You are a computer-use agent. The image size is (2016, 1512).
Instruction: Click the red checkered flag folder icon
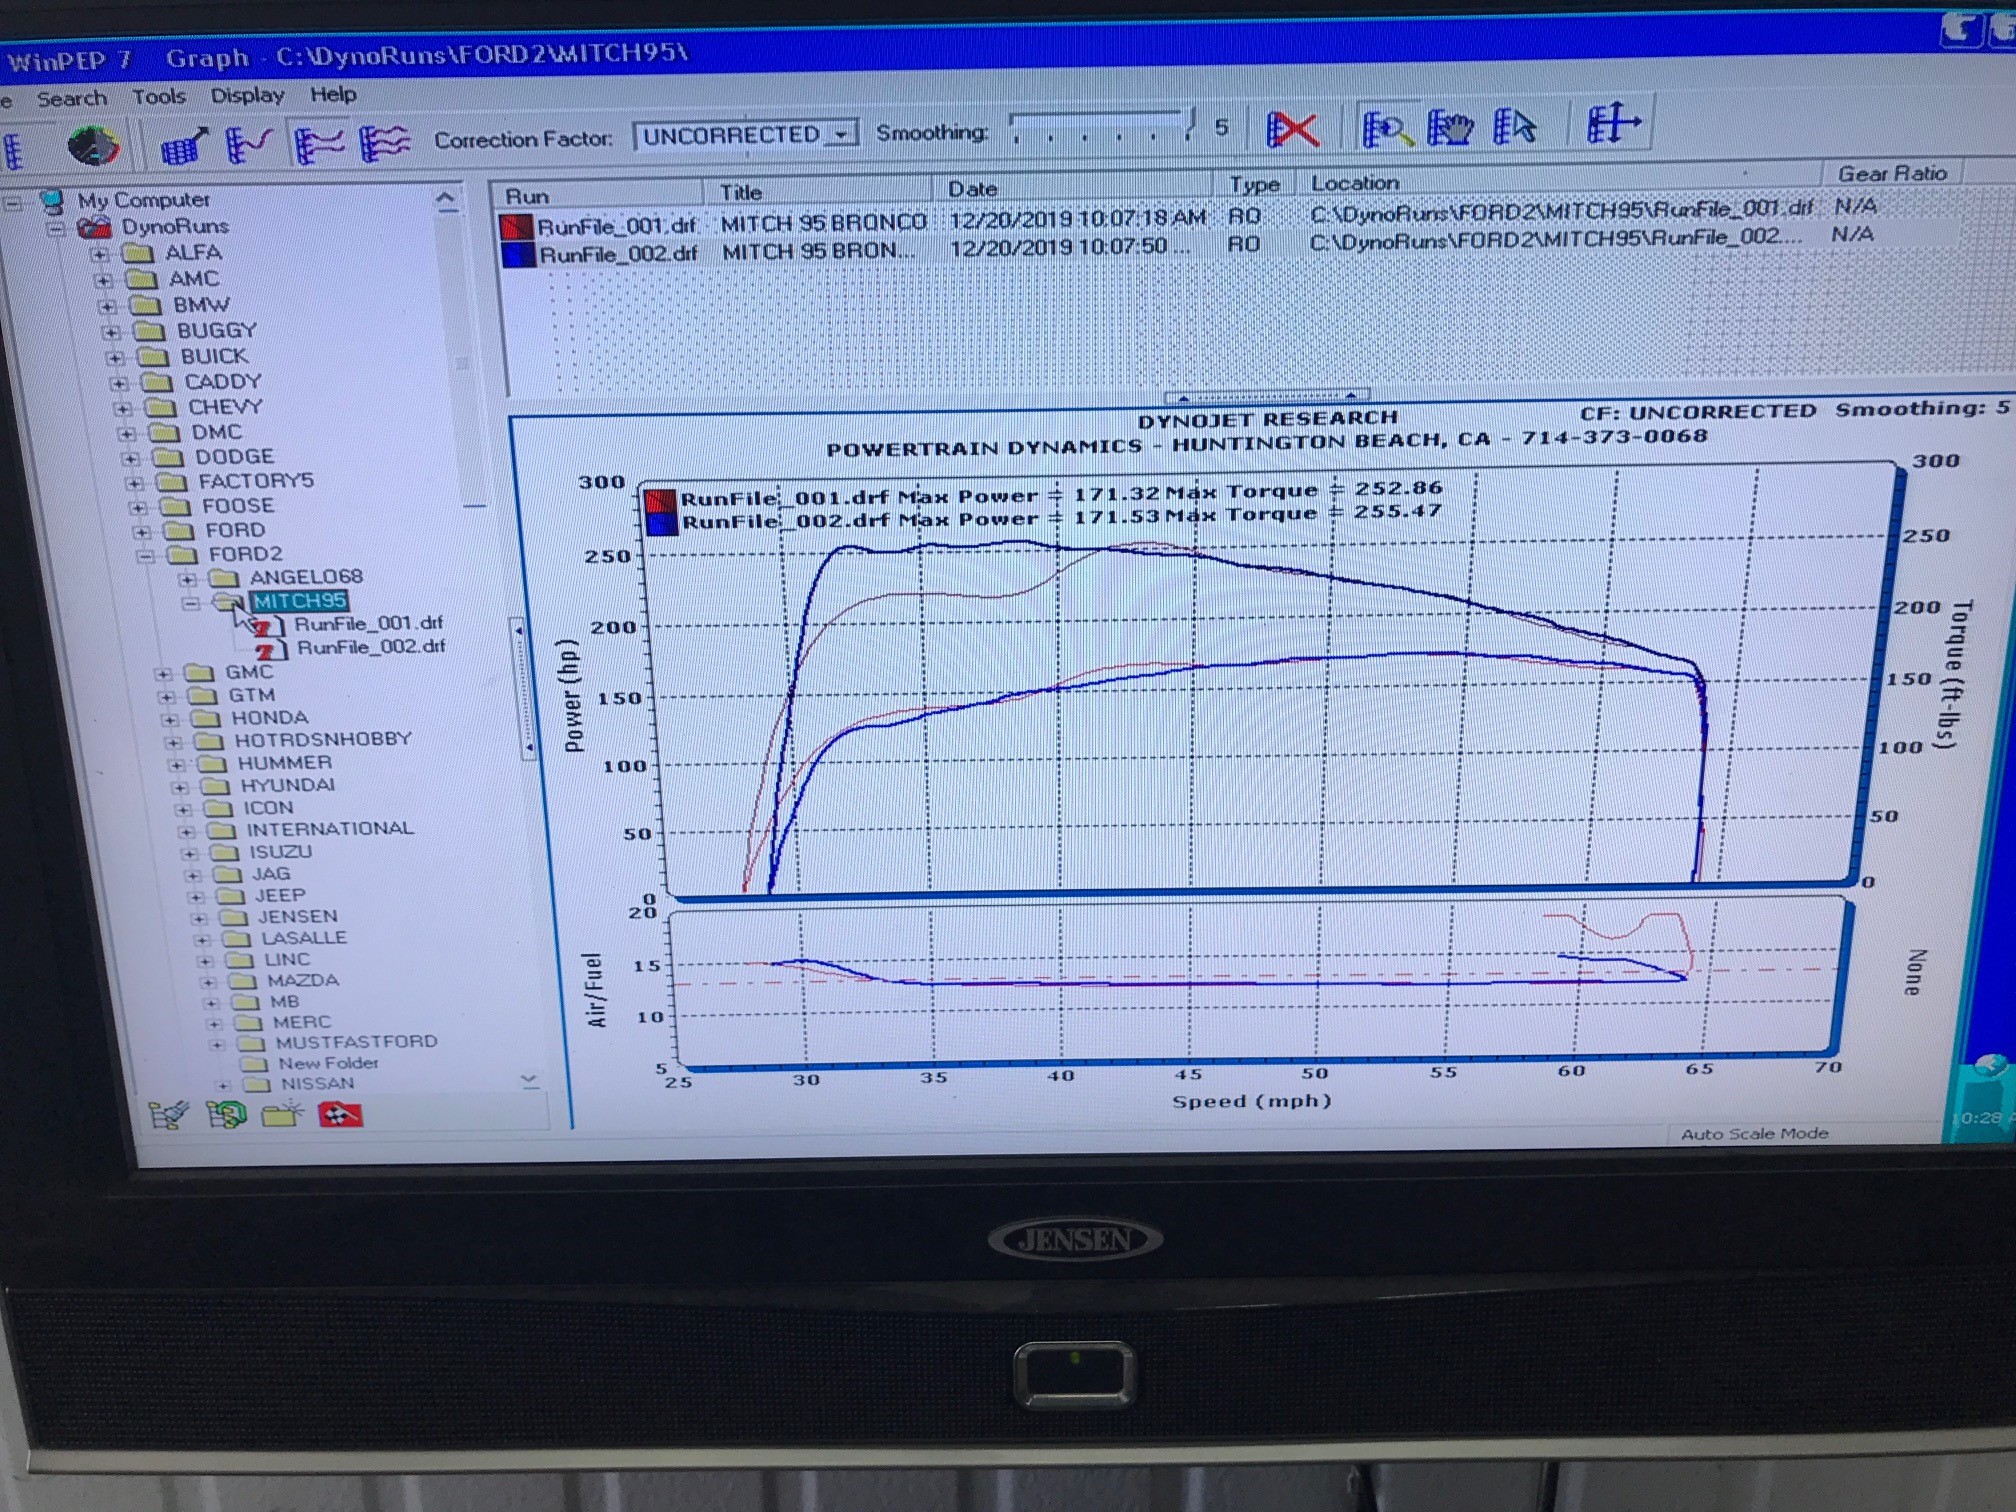point(340,1113)
